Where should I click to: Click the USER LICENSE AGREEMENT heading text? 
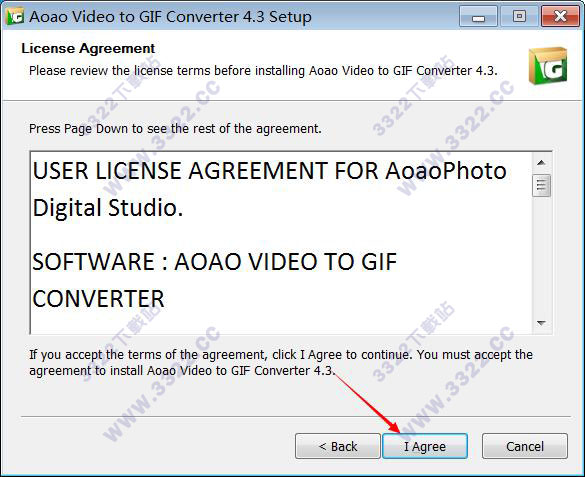[269, 171]
